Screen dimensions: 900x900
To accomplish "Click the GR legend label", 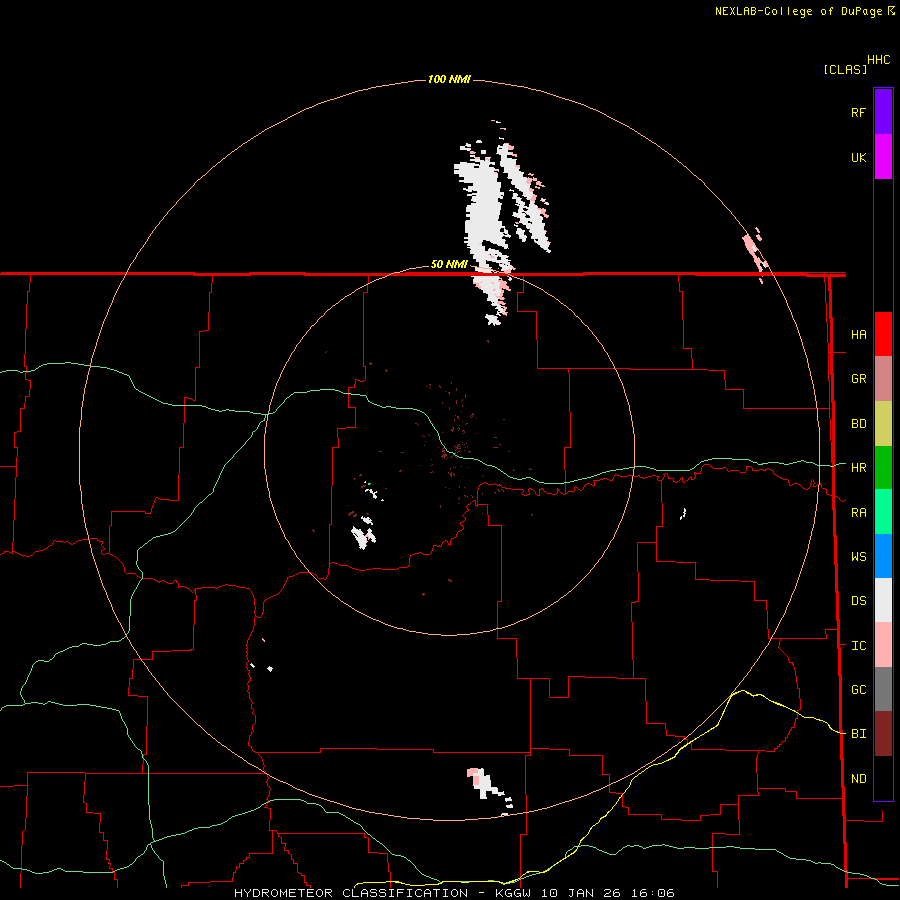I will pyautogui.click(x=858, y=379).
